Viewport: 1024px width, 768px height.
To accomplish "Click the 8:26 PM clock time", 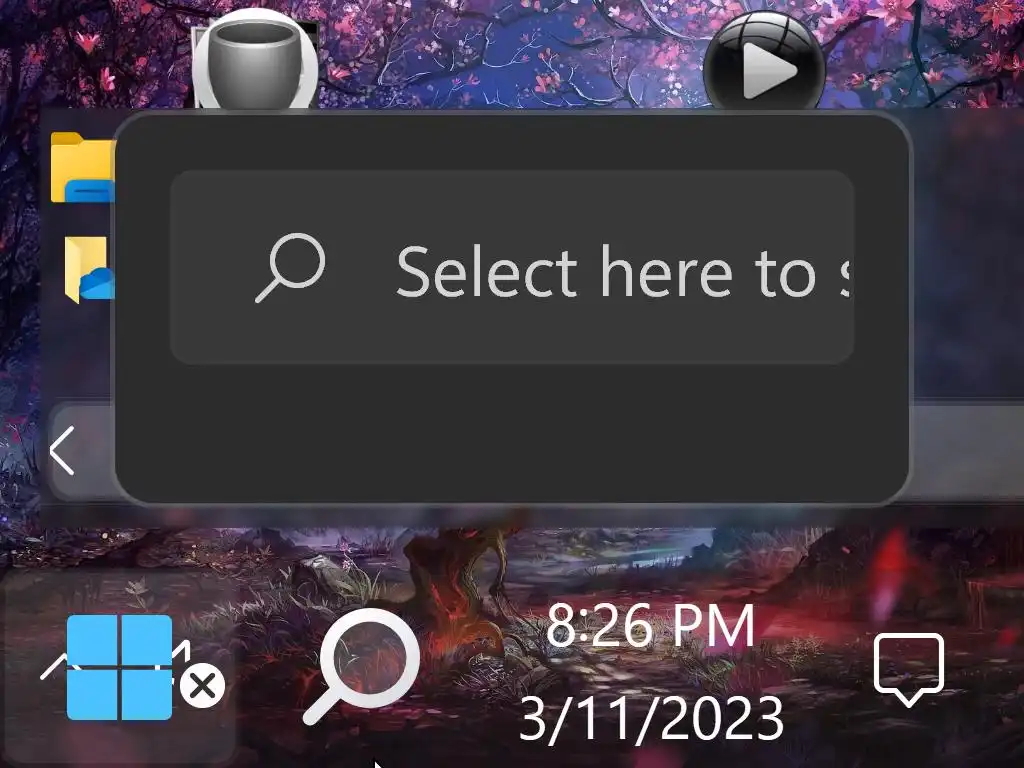I will (650, 626).
